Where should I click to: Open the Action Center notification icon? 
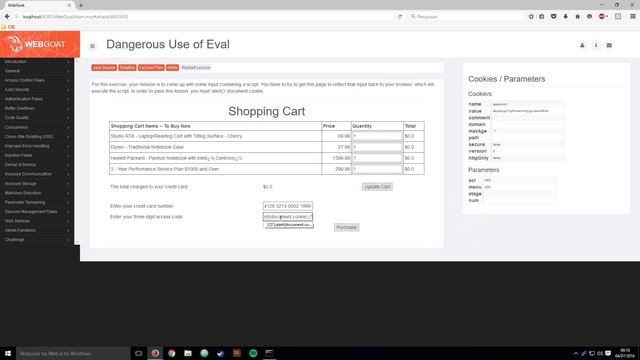click(x=608, y=353)
